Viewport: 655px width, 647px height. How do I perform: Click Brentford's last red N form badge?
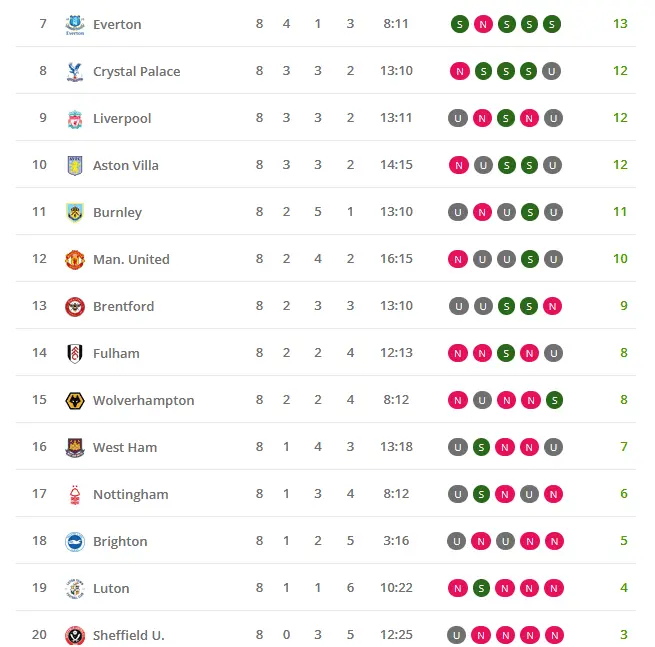pos(553,306)
